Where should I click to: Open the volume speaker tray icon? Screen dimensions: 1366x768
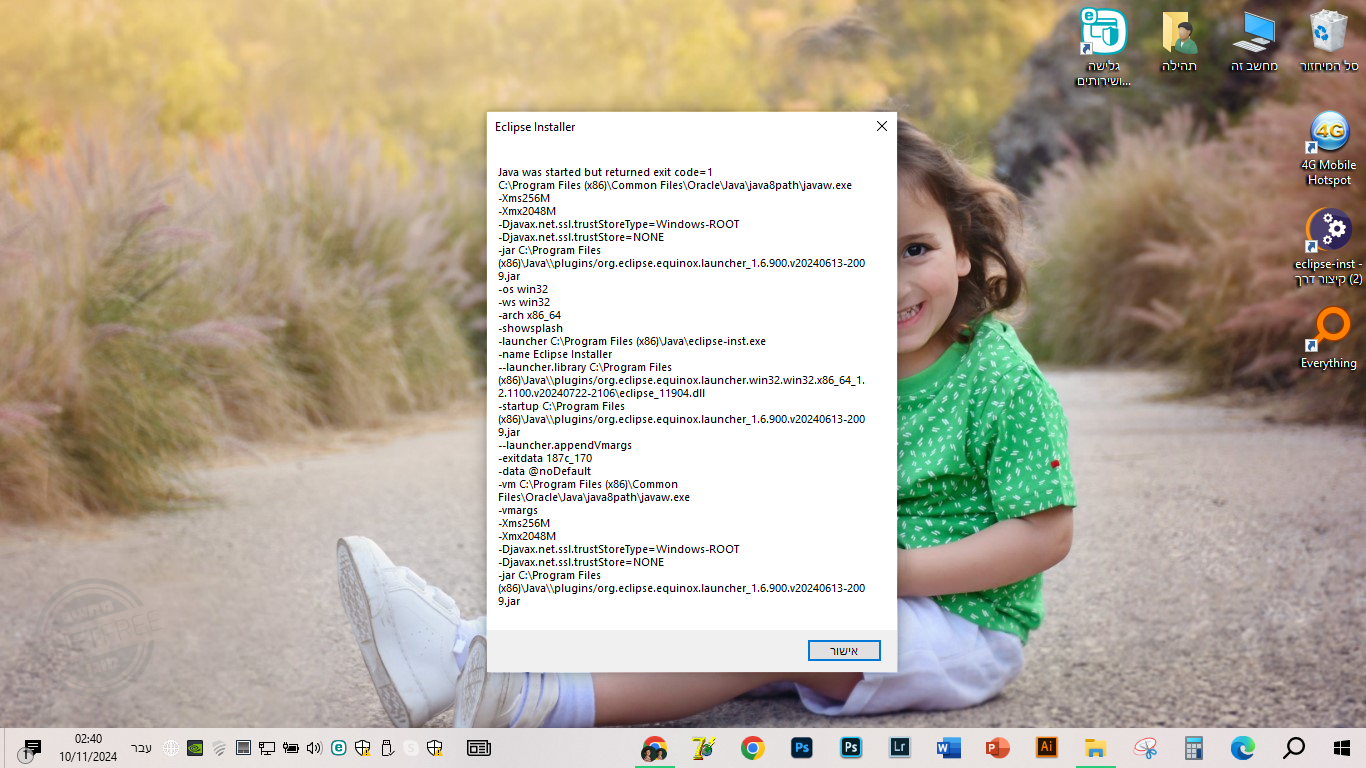coord(315,747)
